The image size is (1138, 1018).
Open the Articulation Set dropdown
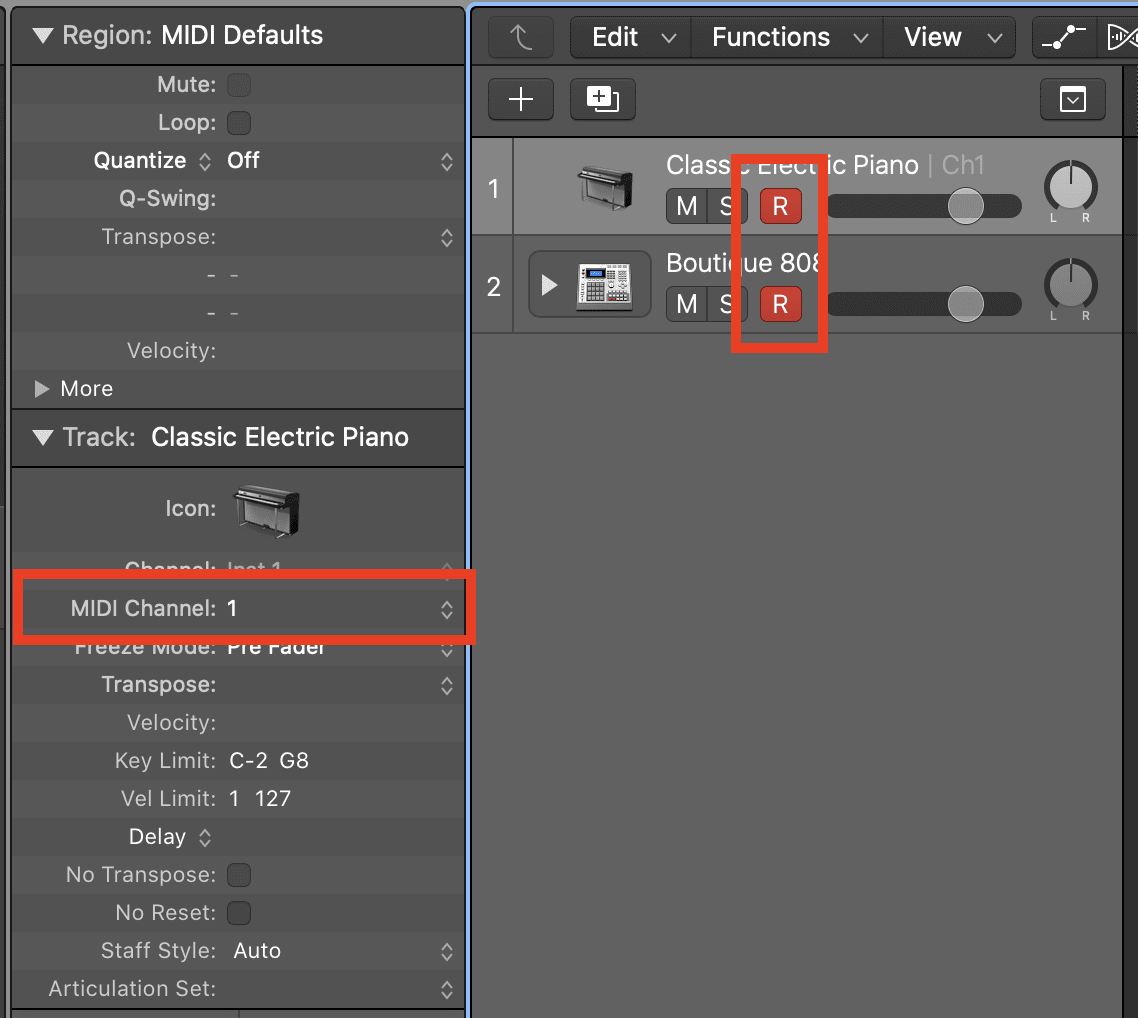(x=447, y=990)
